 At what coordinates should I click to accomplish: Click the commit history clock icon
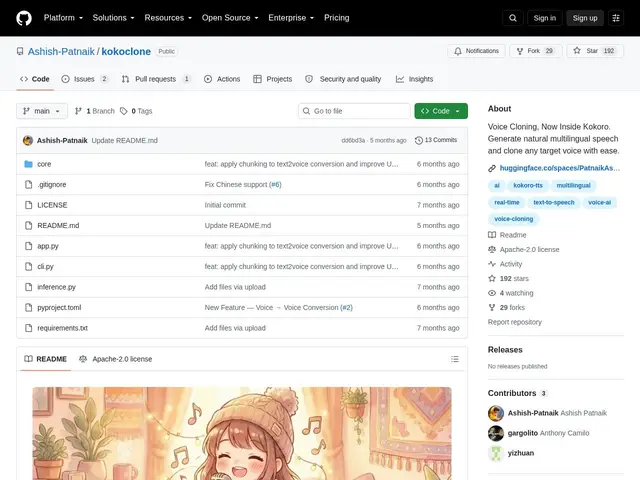(418, 140)
